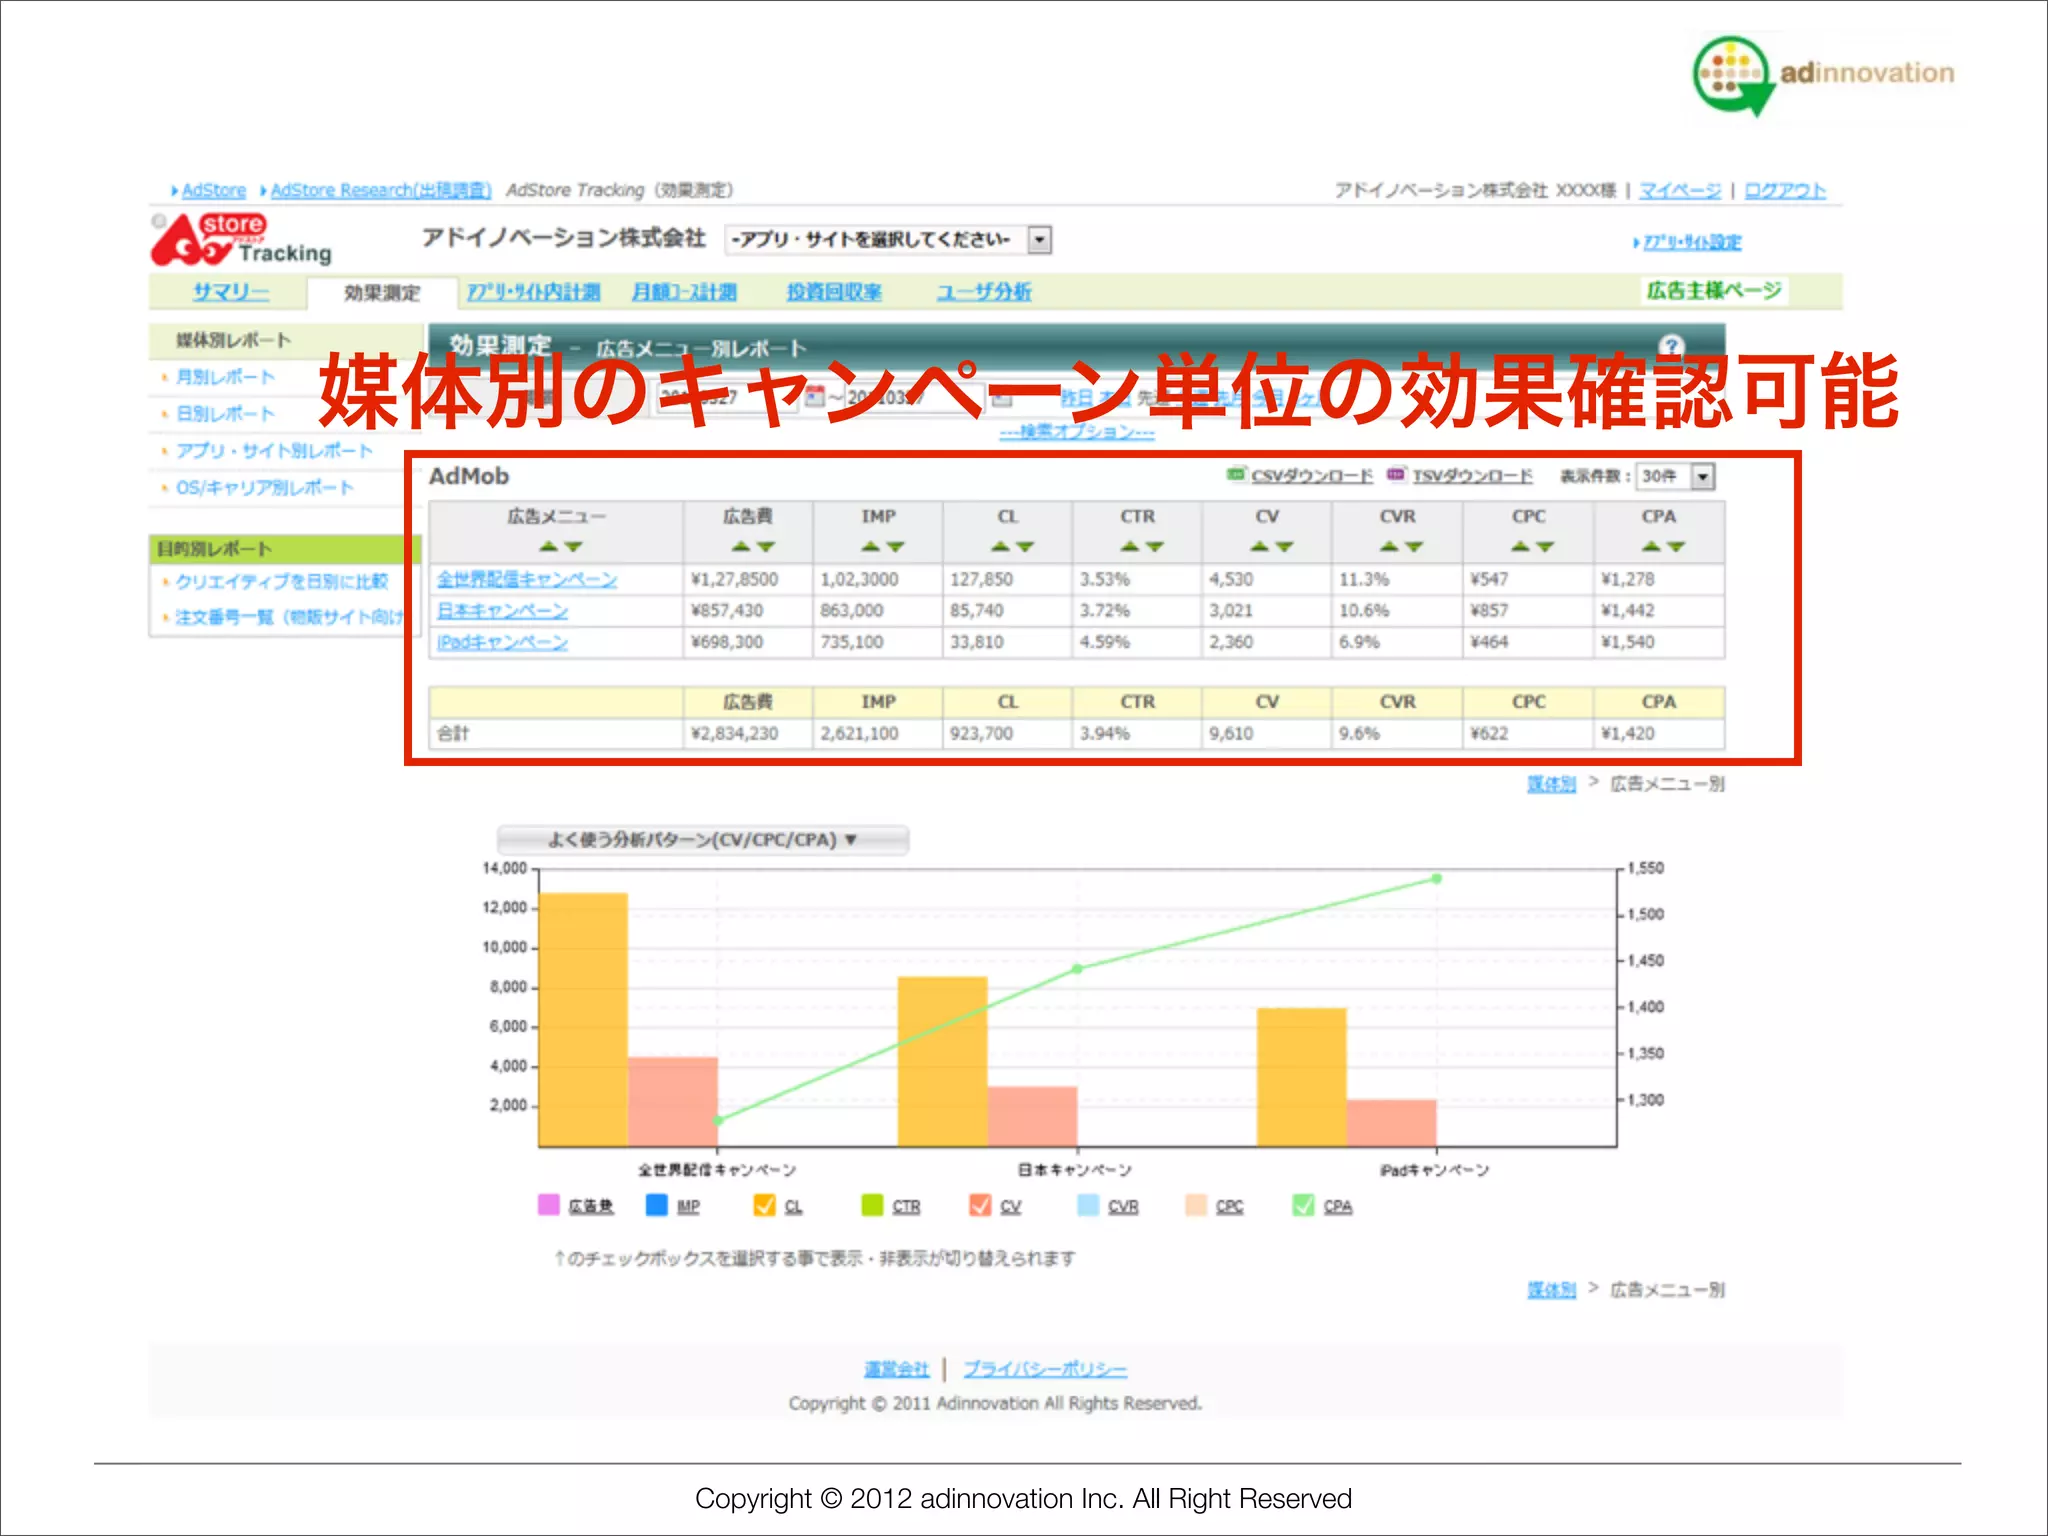Open the AdStore breadcrumb link

click(213, 190)
